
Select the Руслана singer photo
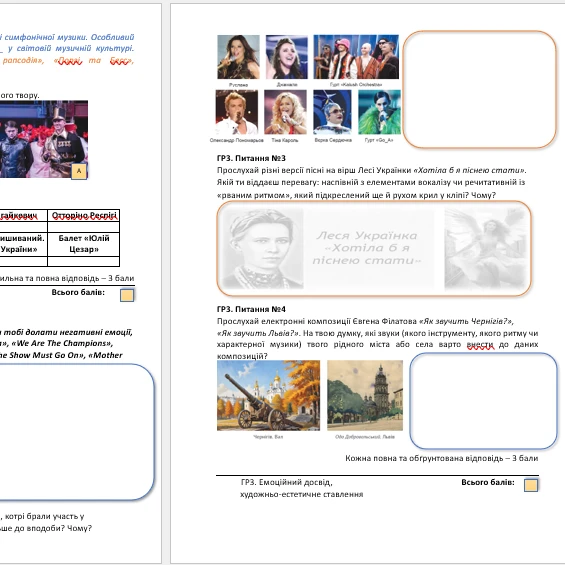[238, 57]
